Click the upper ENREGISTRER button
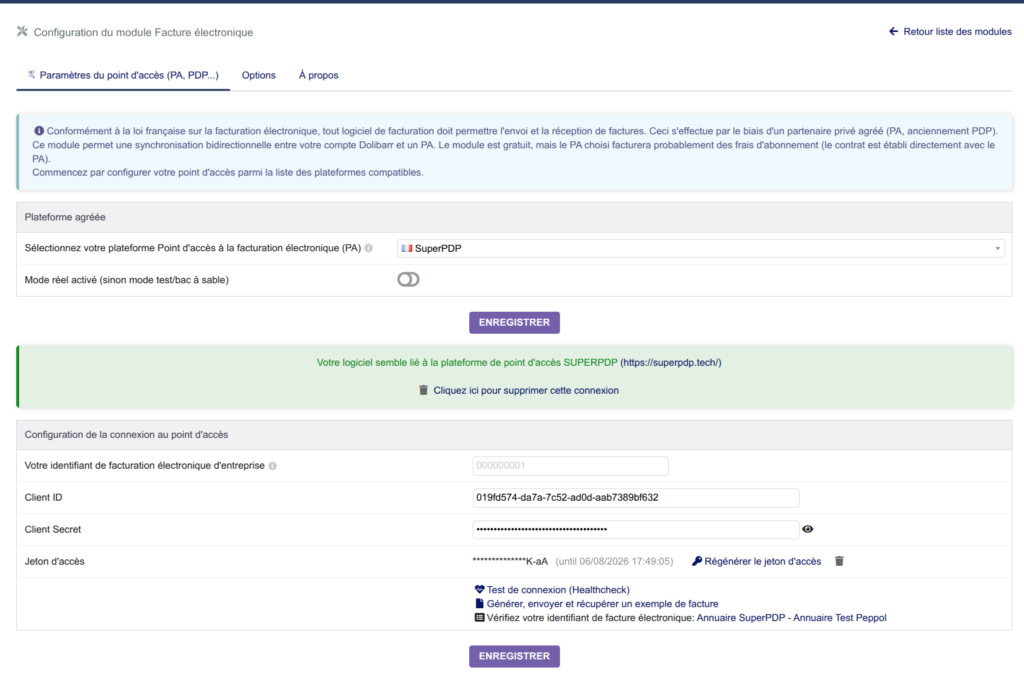The image size is (1024, 685). [x=514, y=323]
